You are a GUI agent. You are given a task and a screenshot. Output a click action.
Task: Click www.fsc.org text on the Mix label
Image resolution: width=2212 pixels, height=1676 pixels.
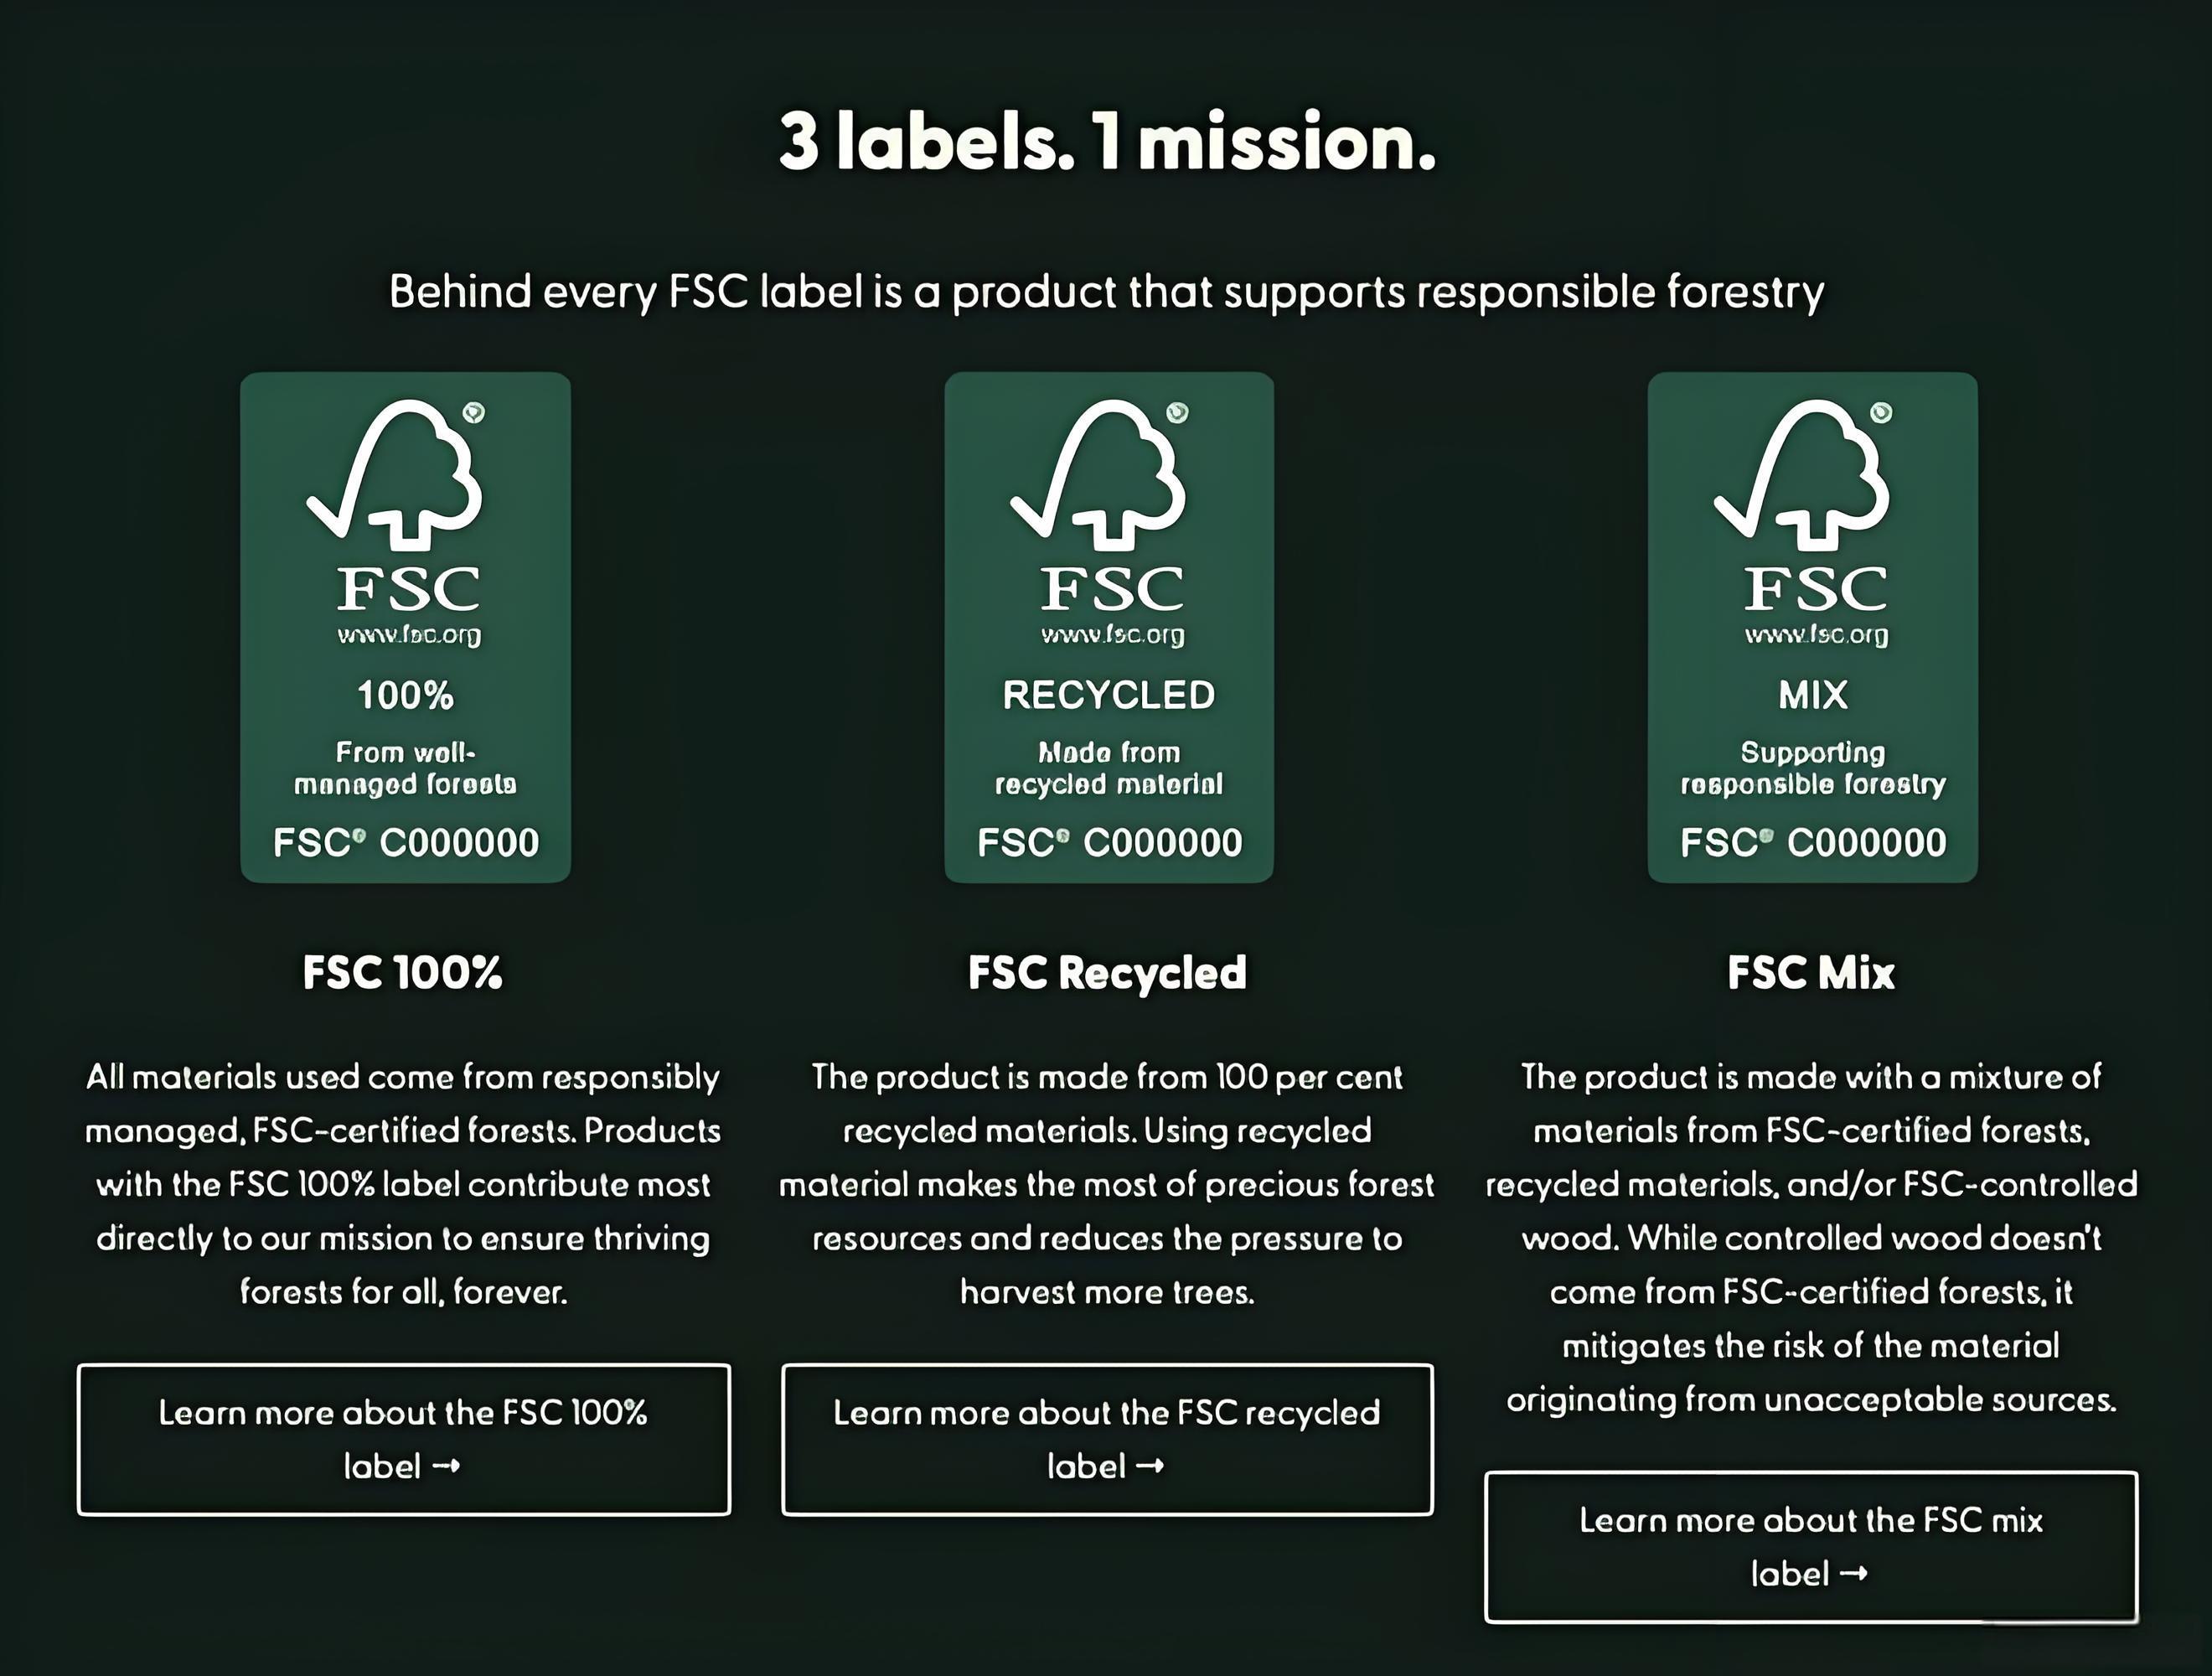1816,635
